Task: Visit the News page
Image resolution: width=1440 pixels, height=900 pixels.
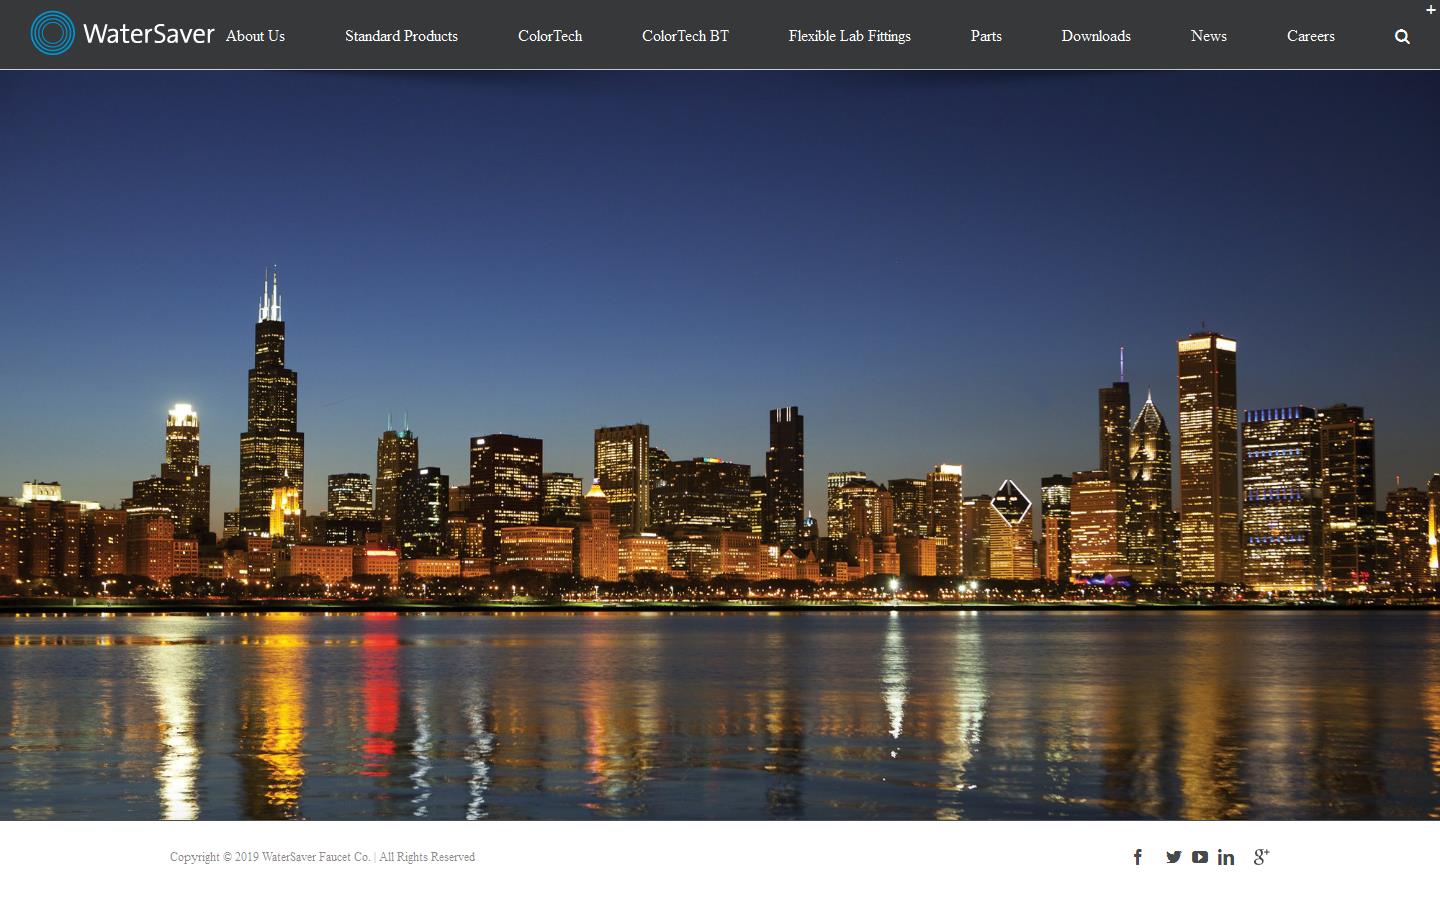Action: pyautogui.click(x=1208, y=36)
